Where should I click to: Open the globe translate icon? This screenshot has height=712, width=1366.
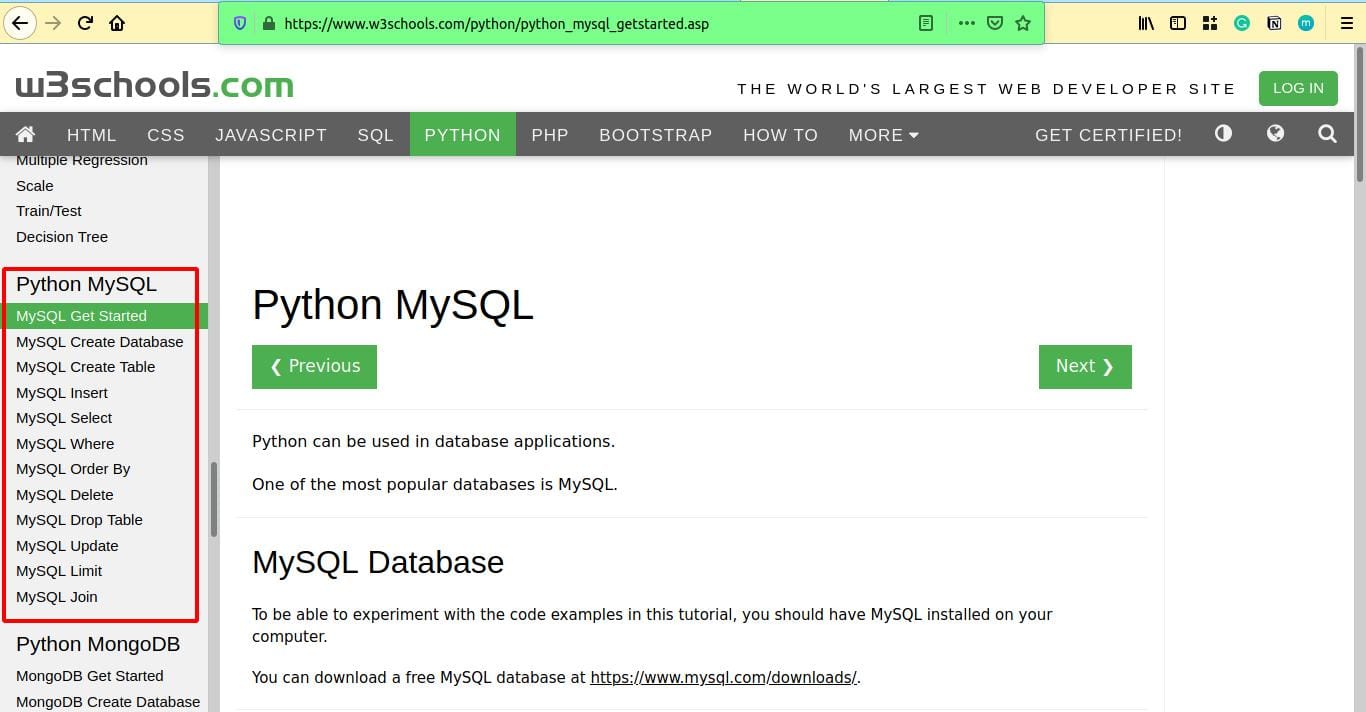(x=1275, y=133)
